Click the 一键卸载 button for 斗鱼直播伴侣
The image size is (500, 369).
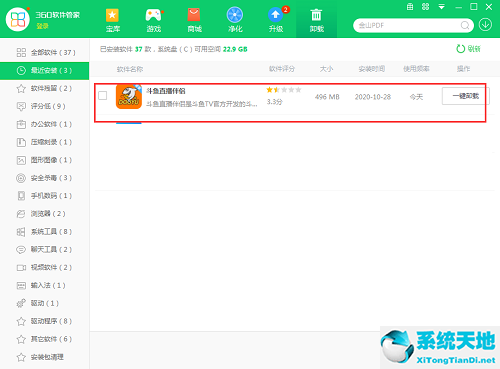pos(465,96)
